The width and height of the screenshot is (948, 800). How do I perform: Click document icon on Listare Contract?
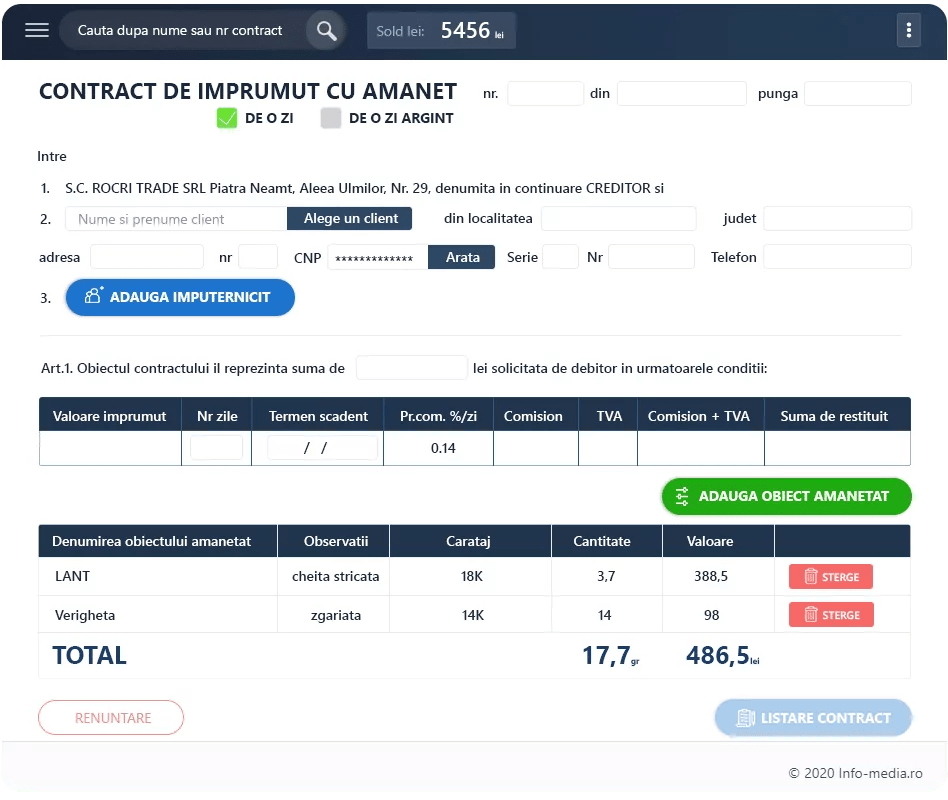point(745,718)
